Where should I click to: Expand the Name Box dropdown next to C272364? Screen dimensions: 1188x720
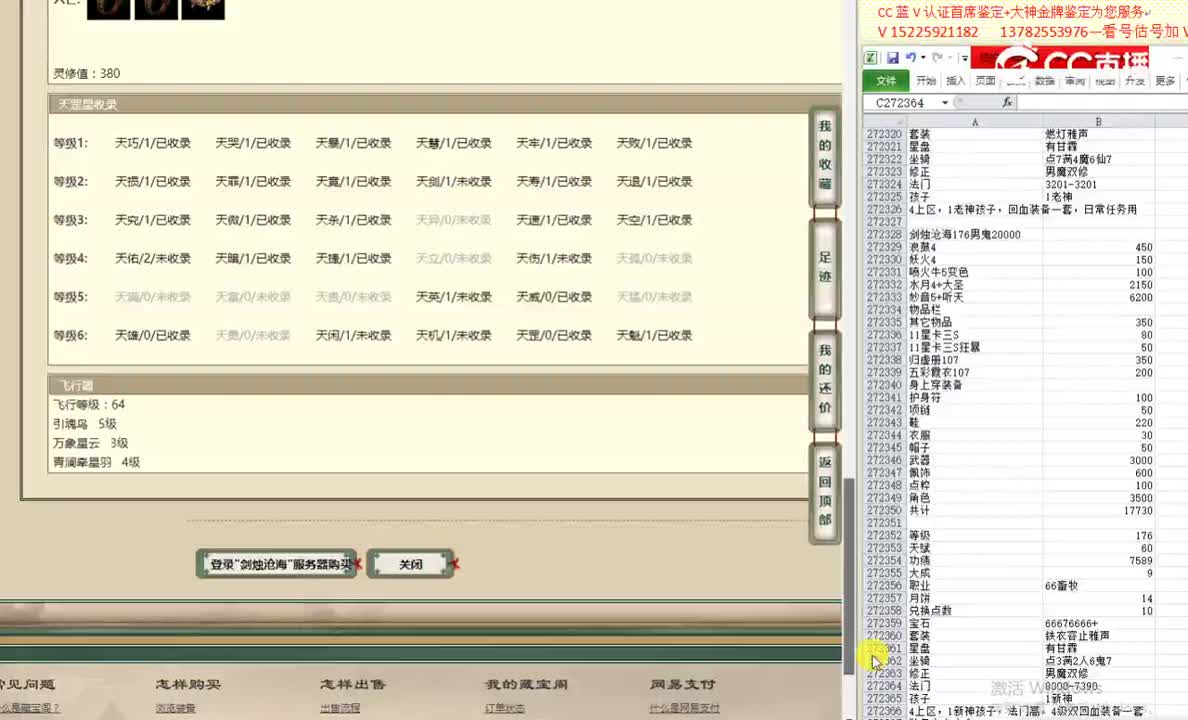[x=945, y=102]
